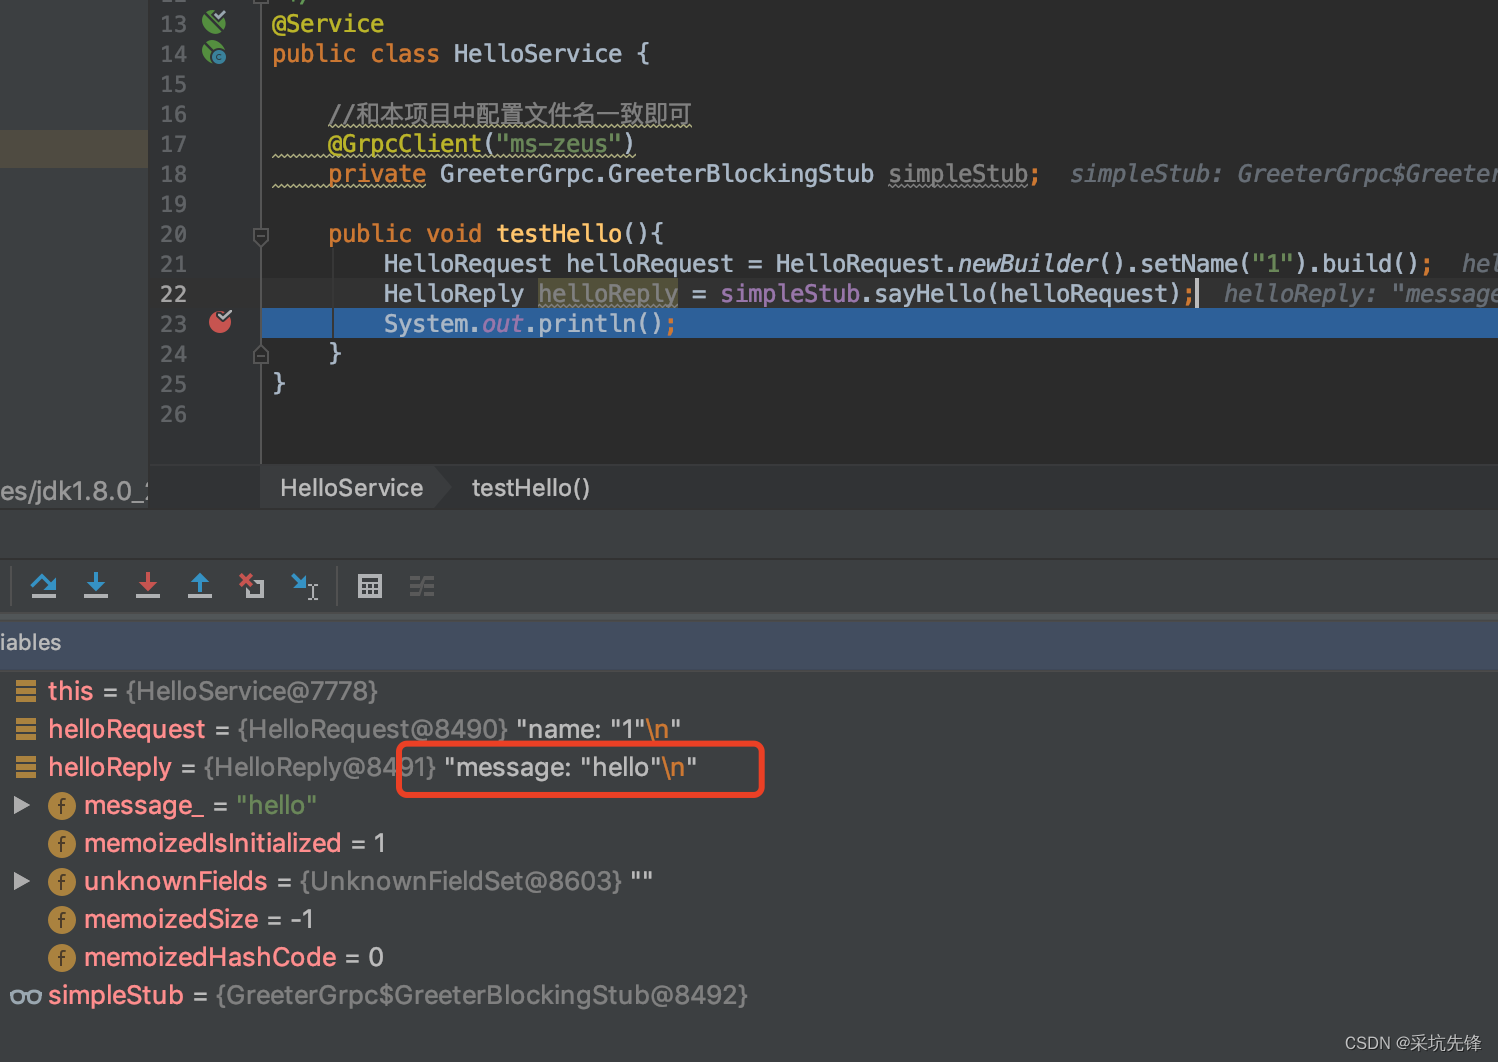Click the Step Out debugger icon

(200, 586)
